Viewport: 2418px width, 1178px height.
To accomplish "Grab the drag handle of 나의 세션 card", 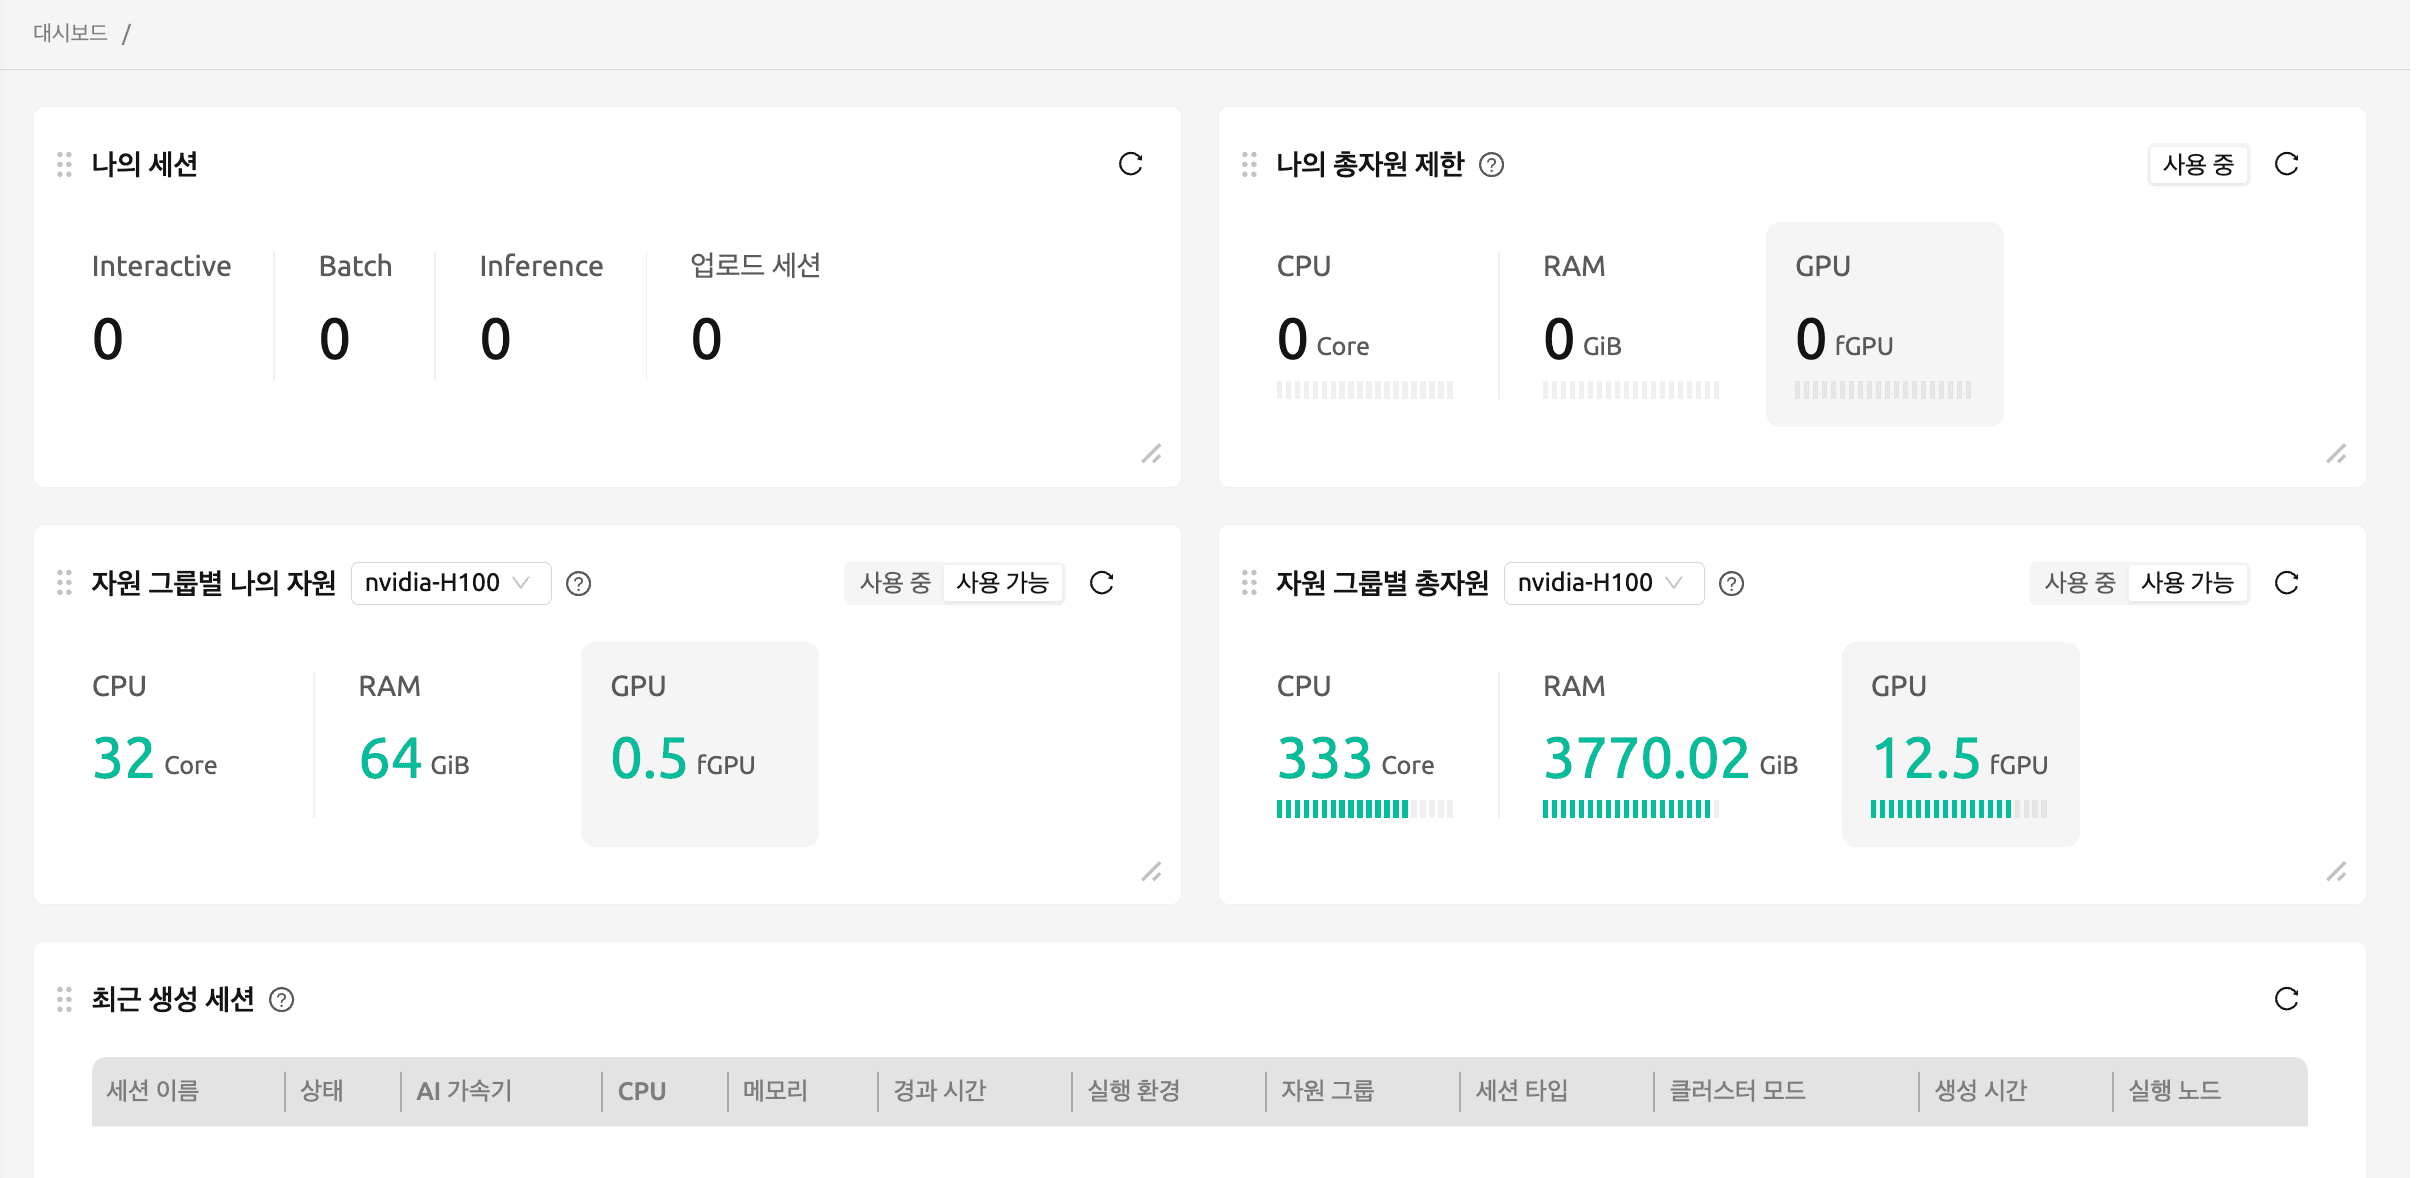I will pos(64,164).
